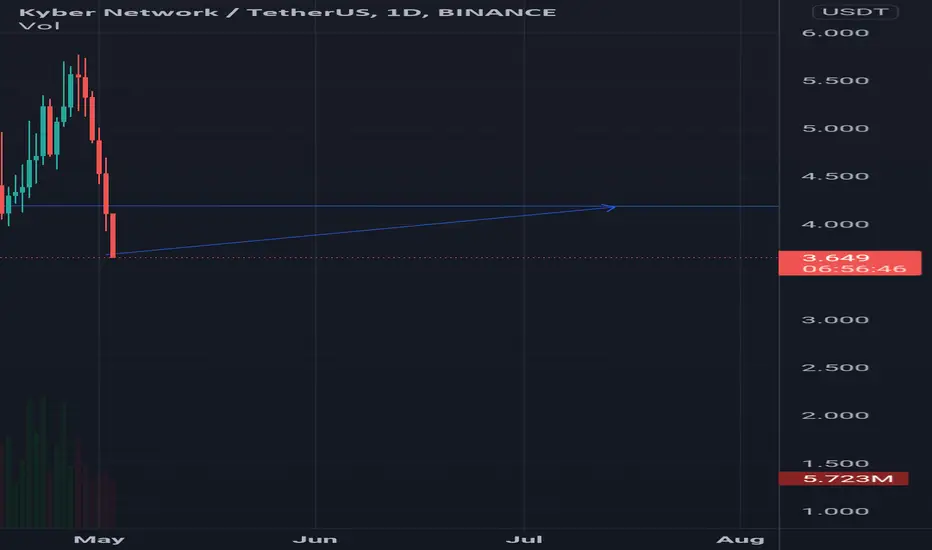Click the 5.000 price axis label

tap(835, 128)
